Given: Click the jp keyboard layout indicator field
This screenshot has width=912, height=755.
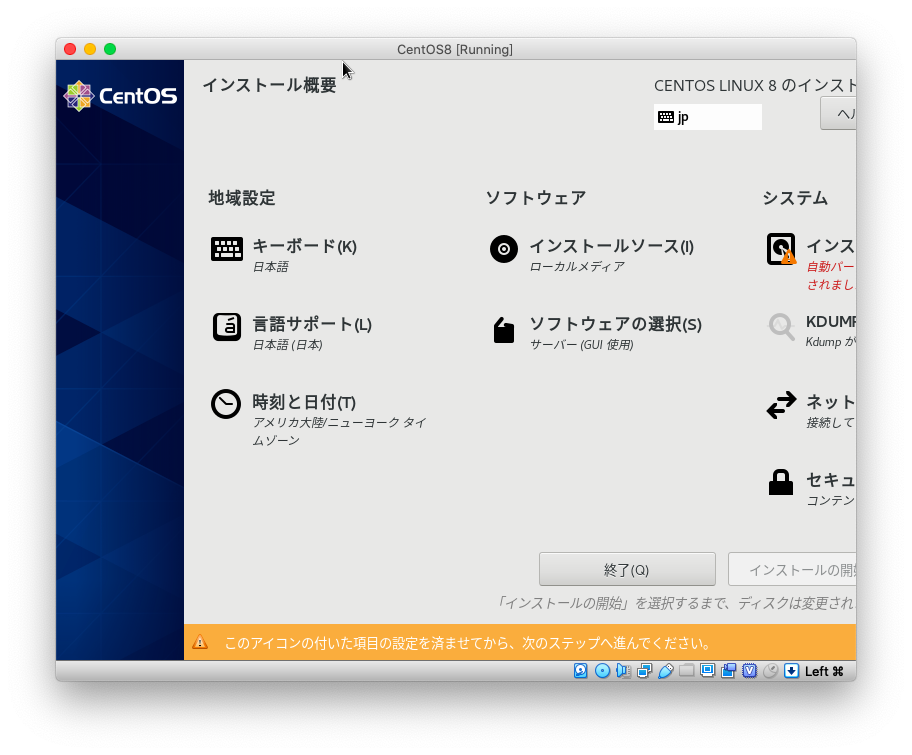Looking at the screenshot, I should (x=708, y=117).
